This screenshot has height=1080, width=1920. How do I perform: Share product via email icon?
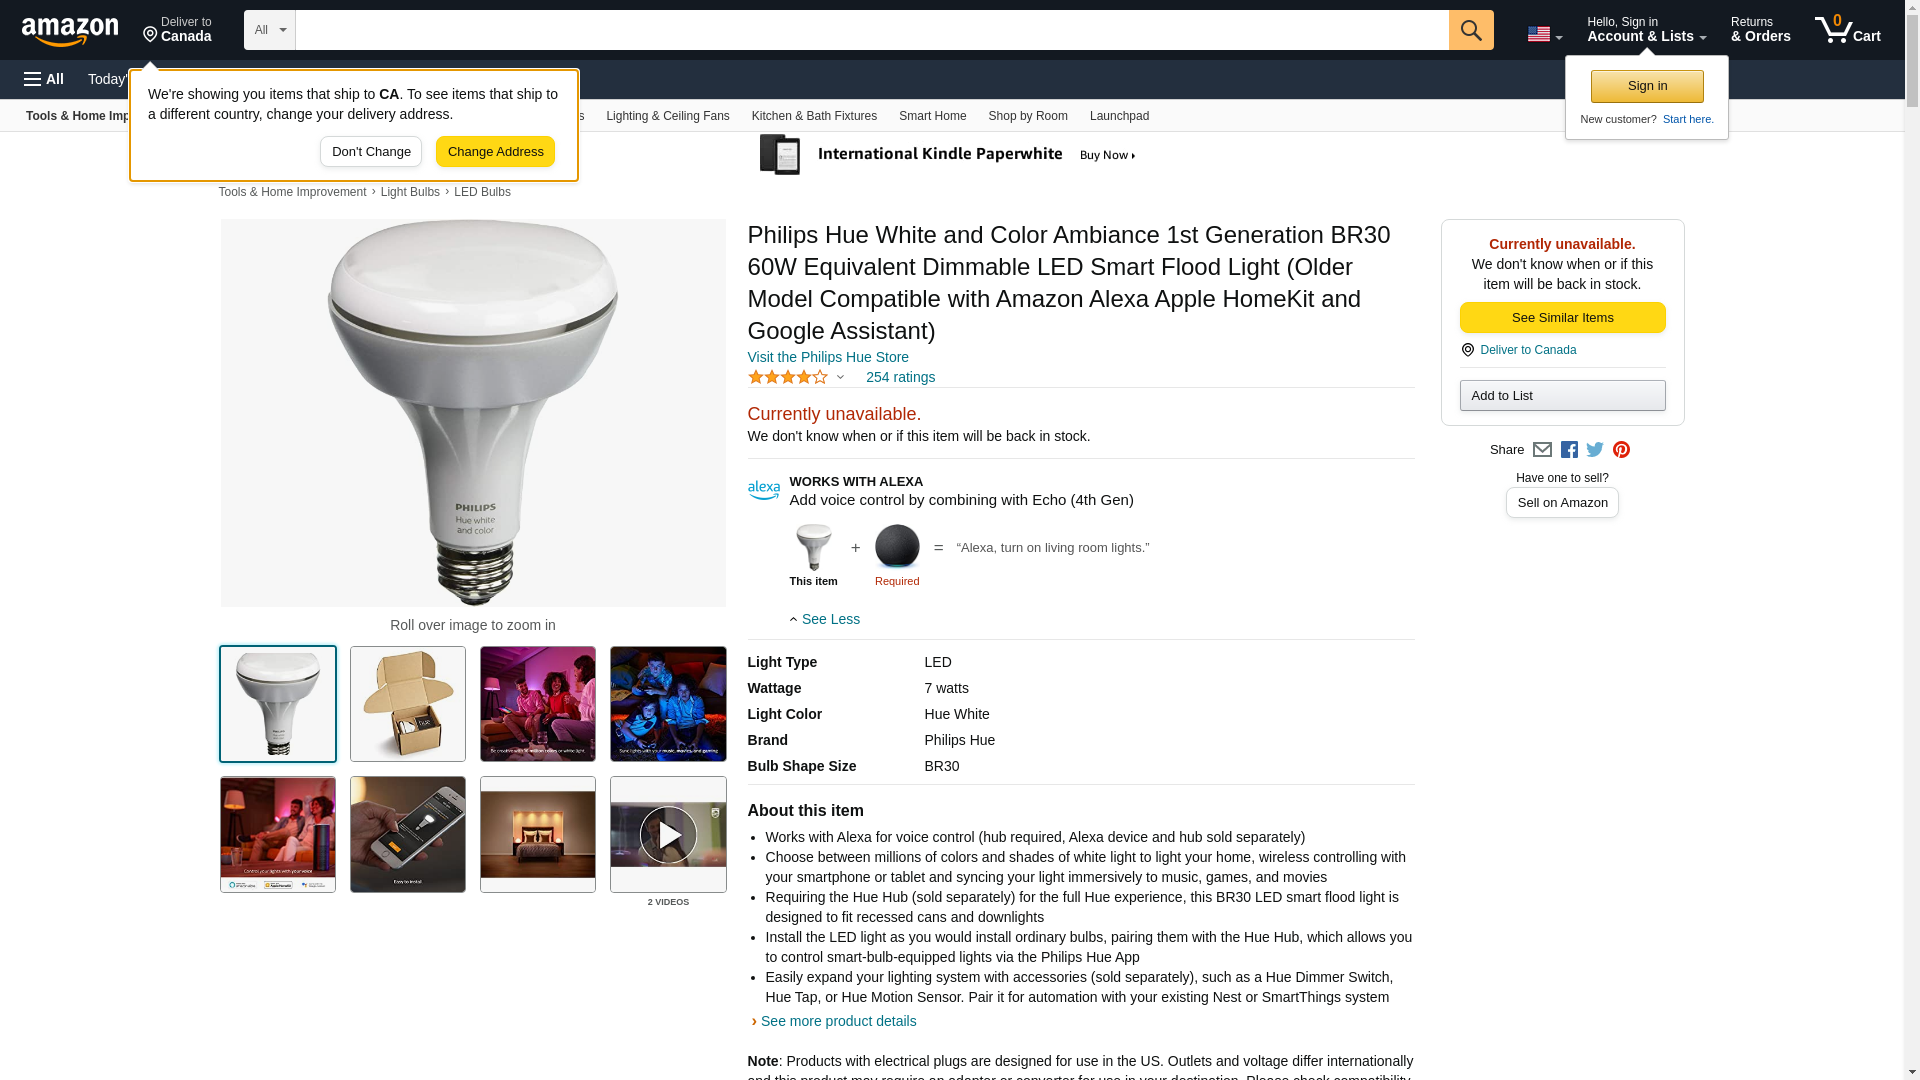point(1542,450)
